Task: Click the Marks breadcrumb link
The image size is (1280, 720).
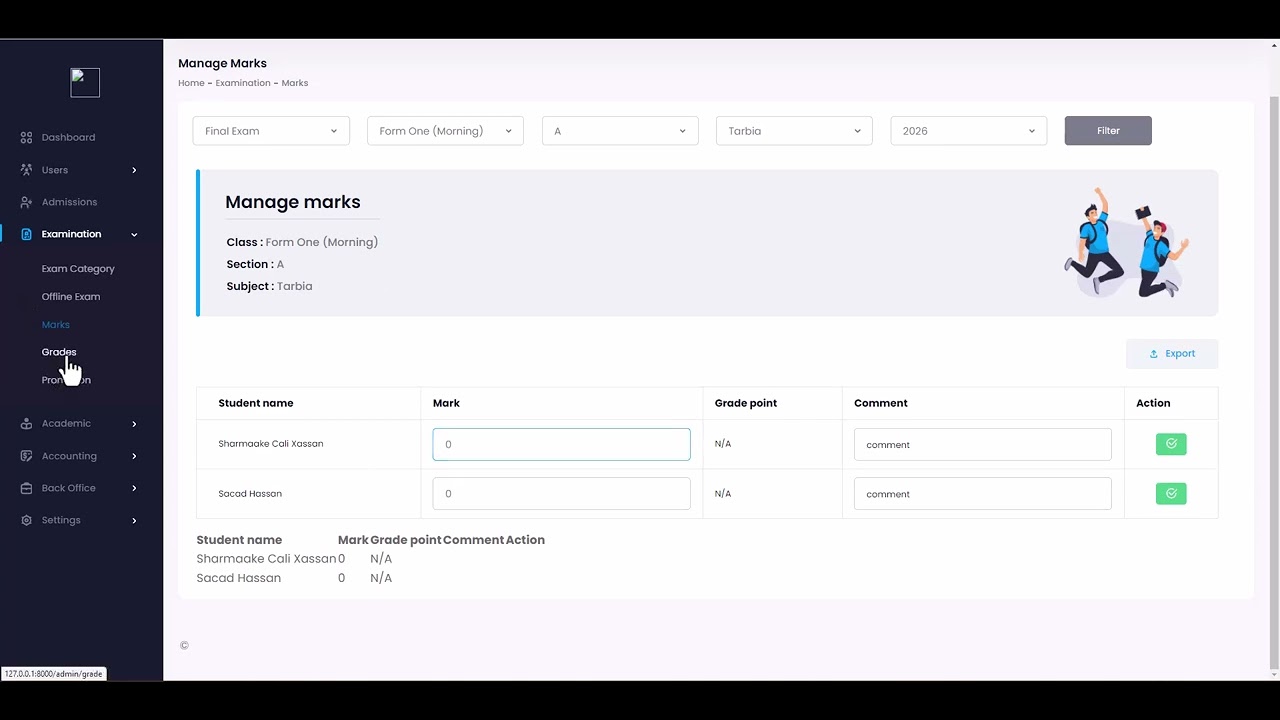Action: 295,83
